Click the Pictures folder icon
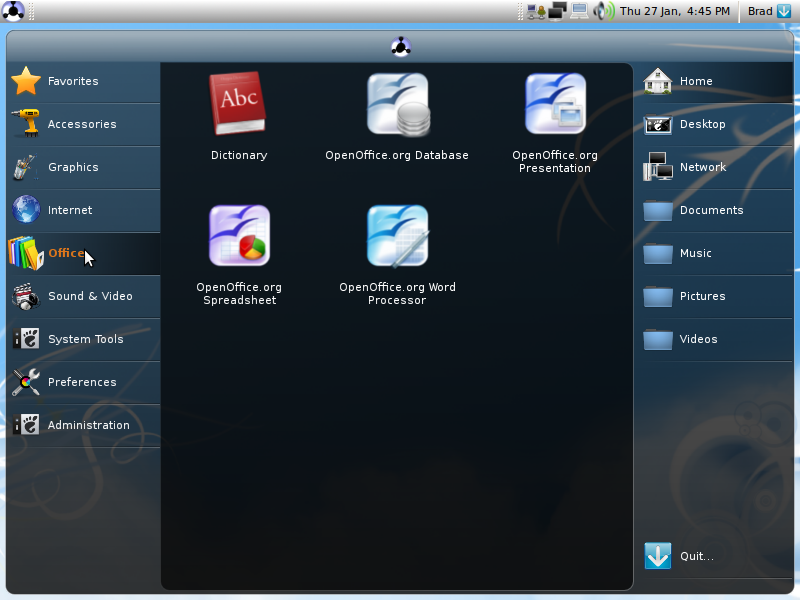800x600 pixels. click(658, 296)
